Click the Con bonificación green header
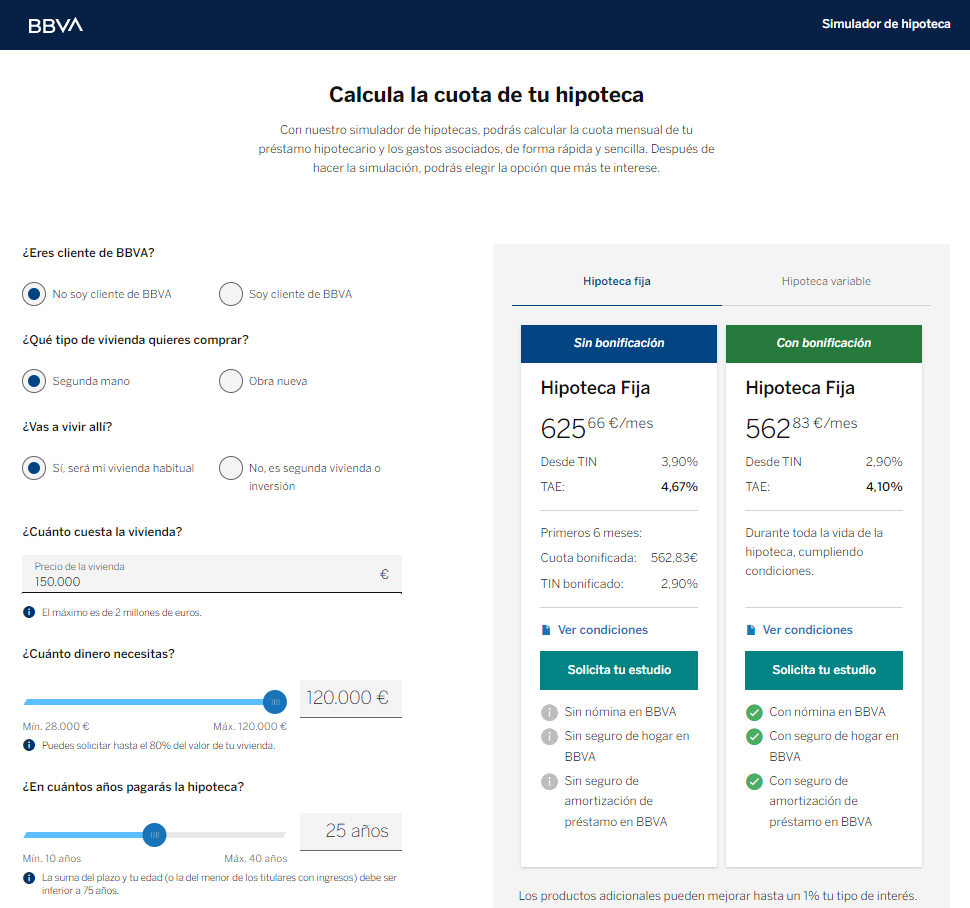Image resolution: width=970 pixels, height=908 pixels. pos(823,343)
